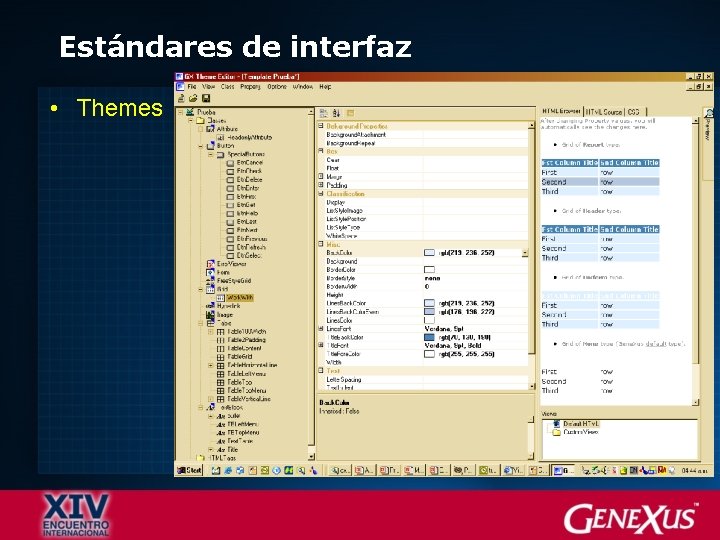Click the alphabetical sort icon in properties toolbar

pos(337,113)
